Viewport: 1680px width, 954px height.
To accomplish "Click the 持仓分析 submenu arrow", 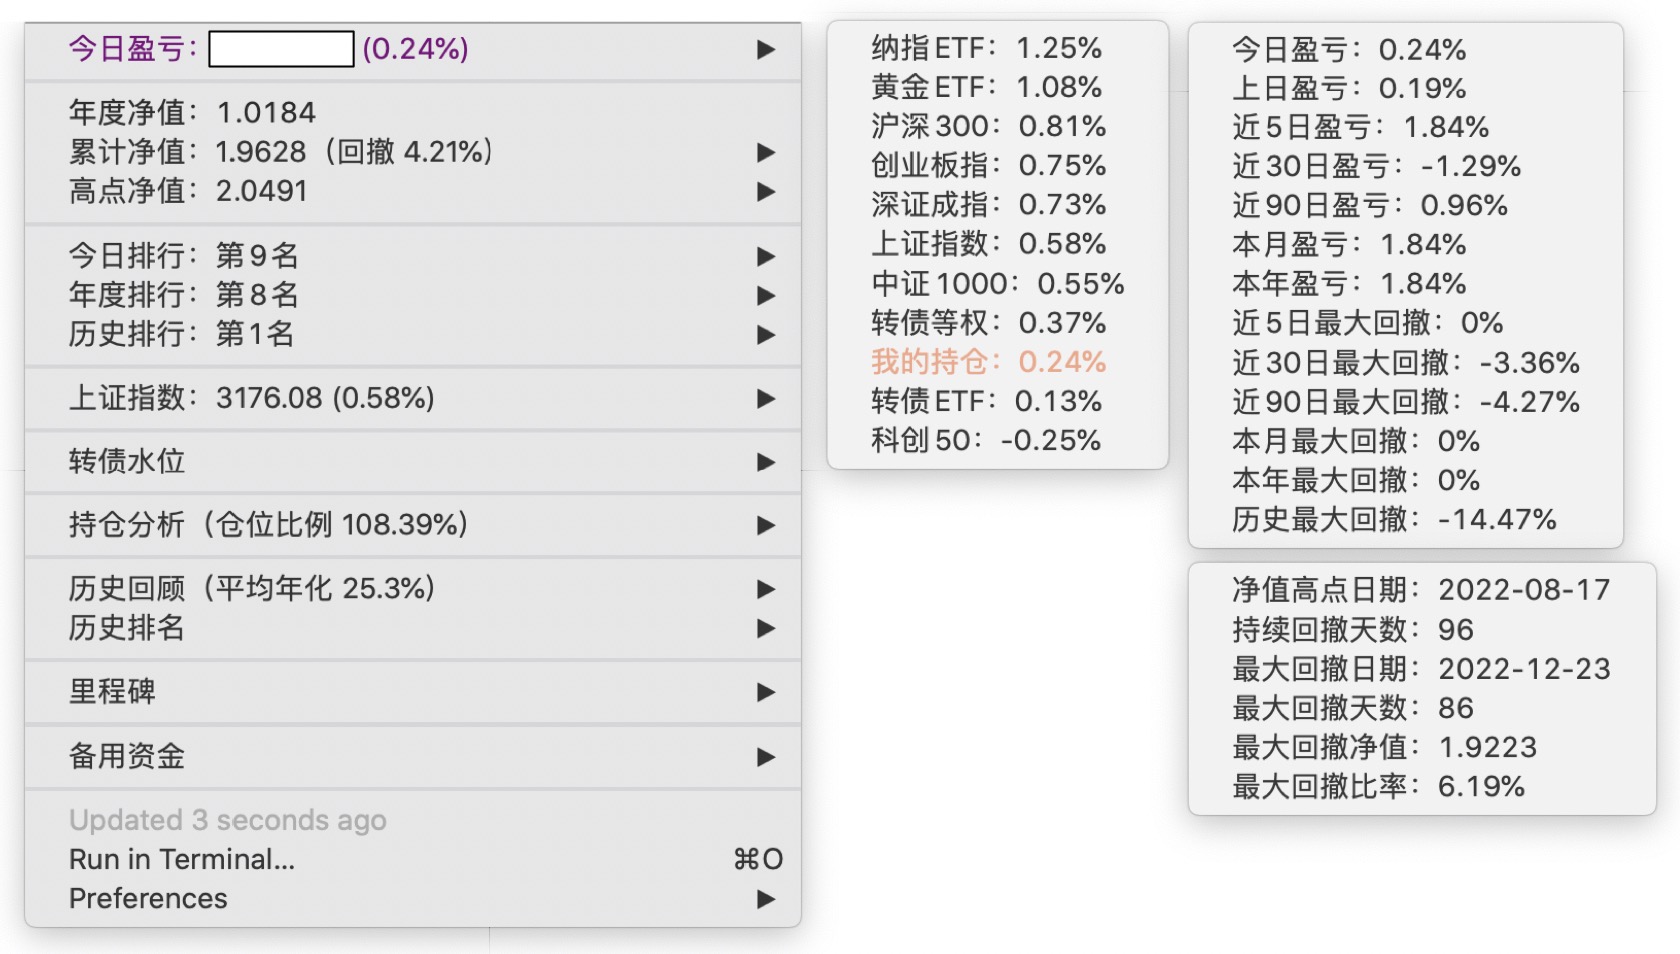I will point(766,525).
